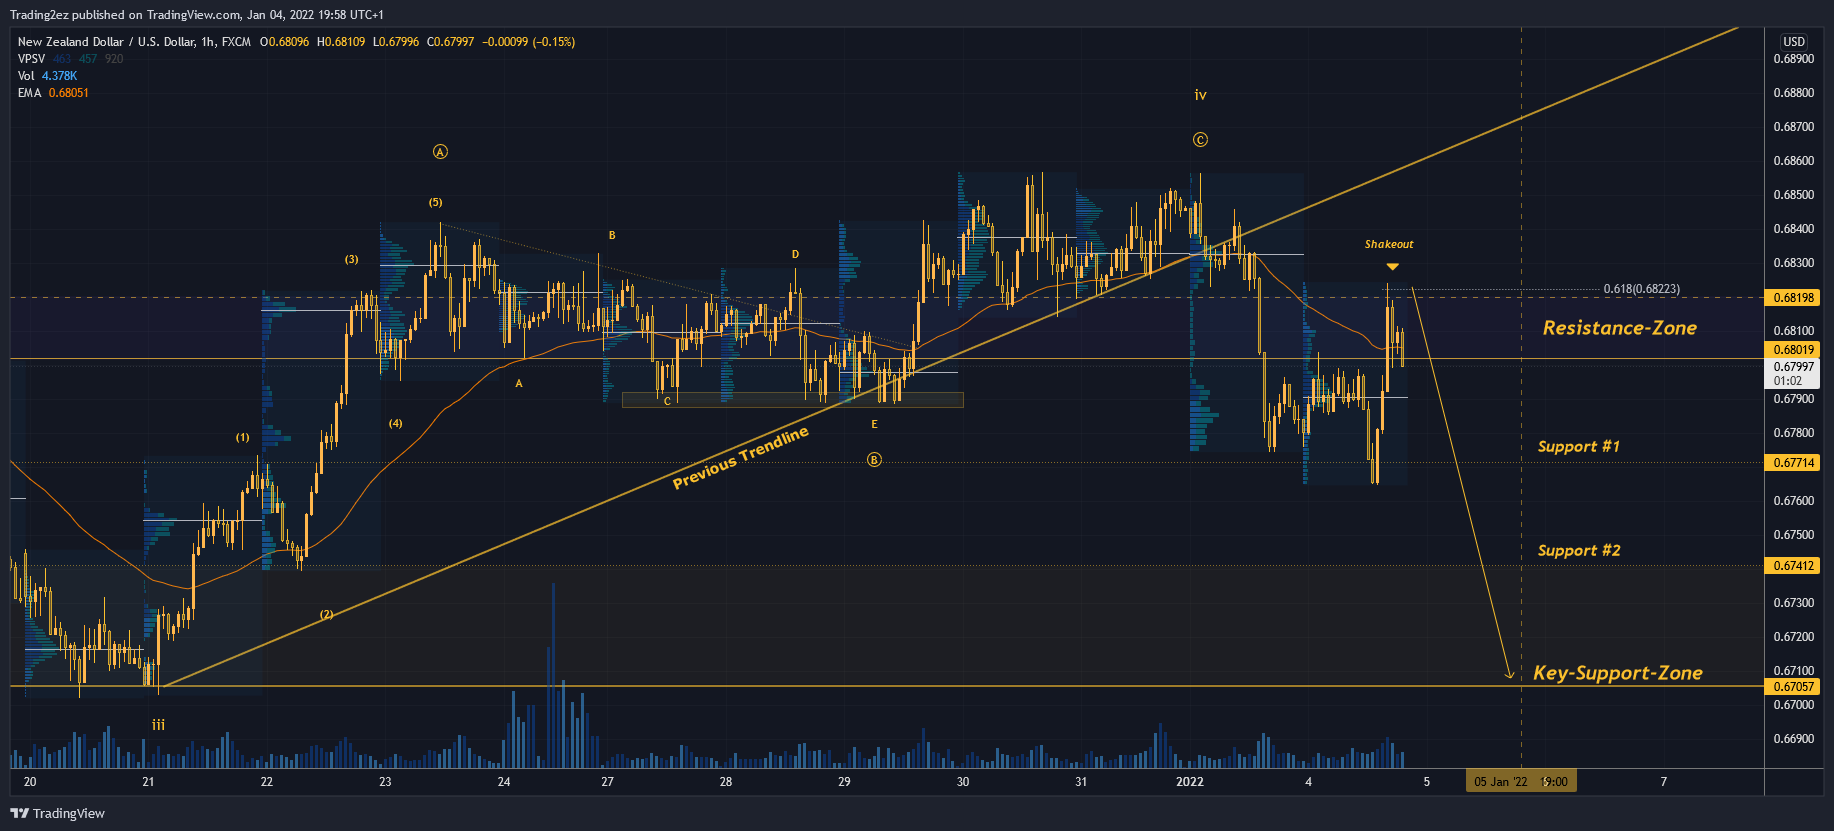Click the TradingView logo at the bottom left
Viewport: 1834px width, 831px height.
pos(57,813)
